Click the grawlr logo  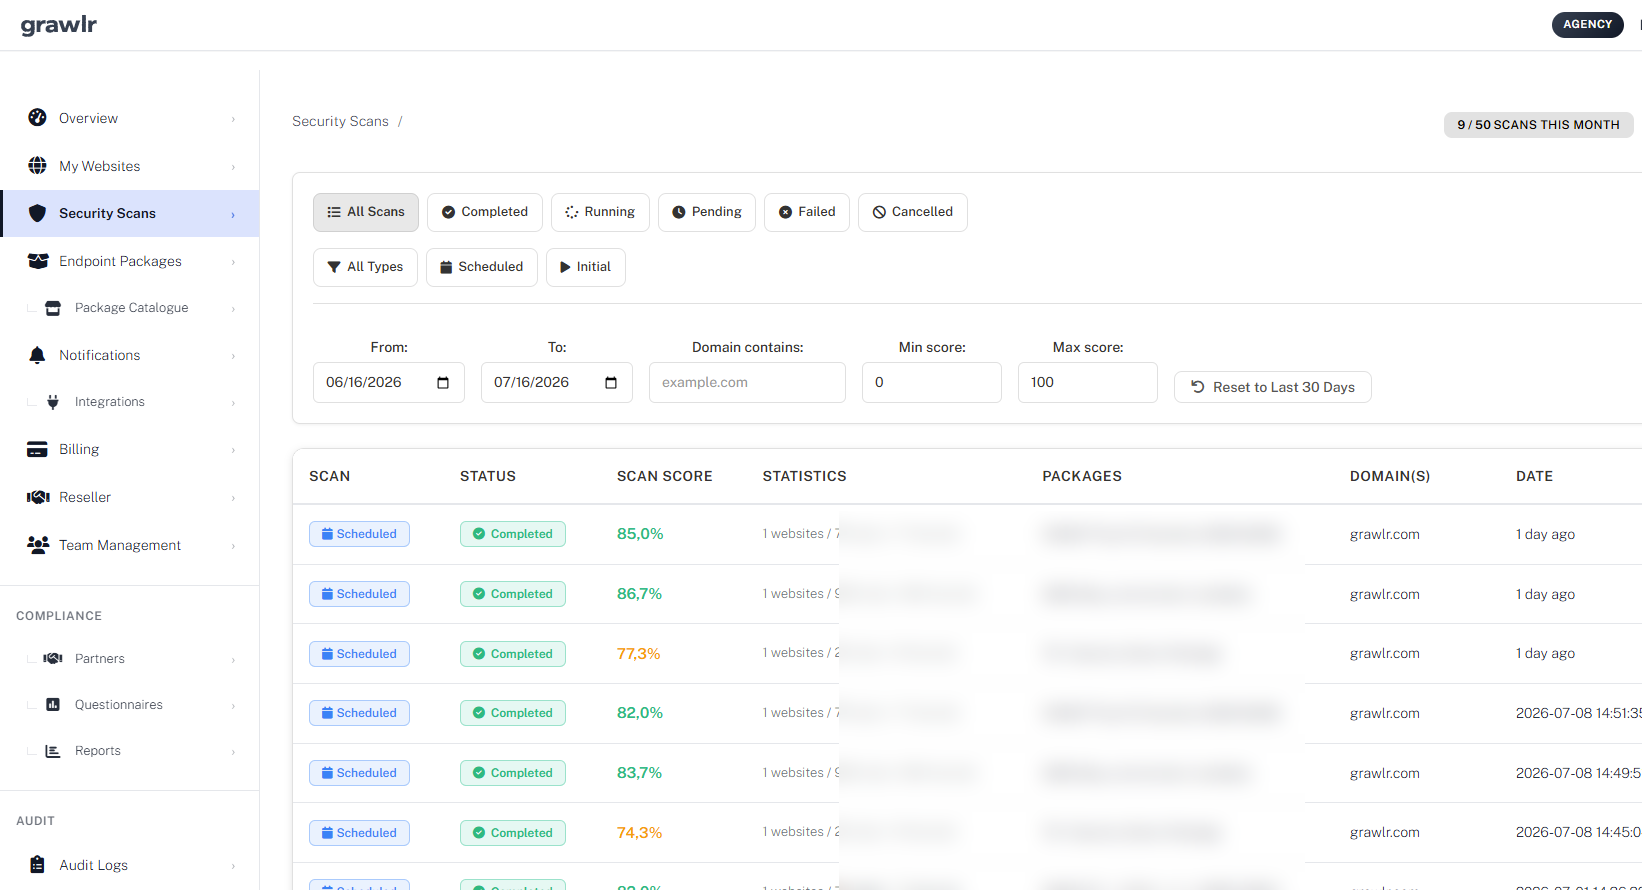59,25
